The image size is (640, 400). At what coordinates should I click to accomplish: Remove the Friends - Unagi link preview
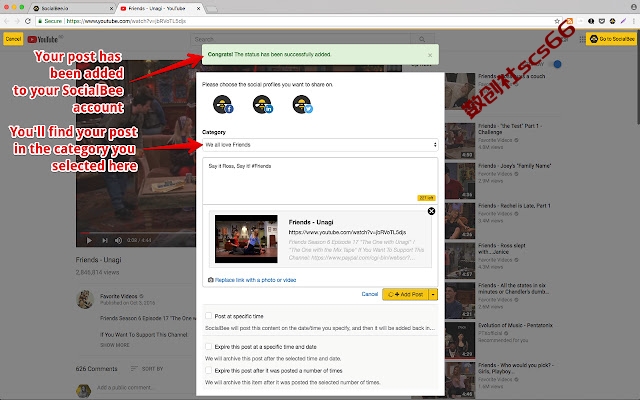431,211
